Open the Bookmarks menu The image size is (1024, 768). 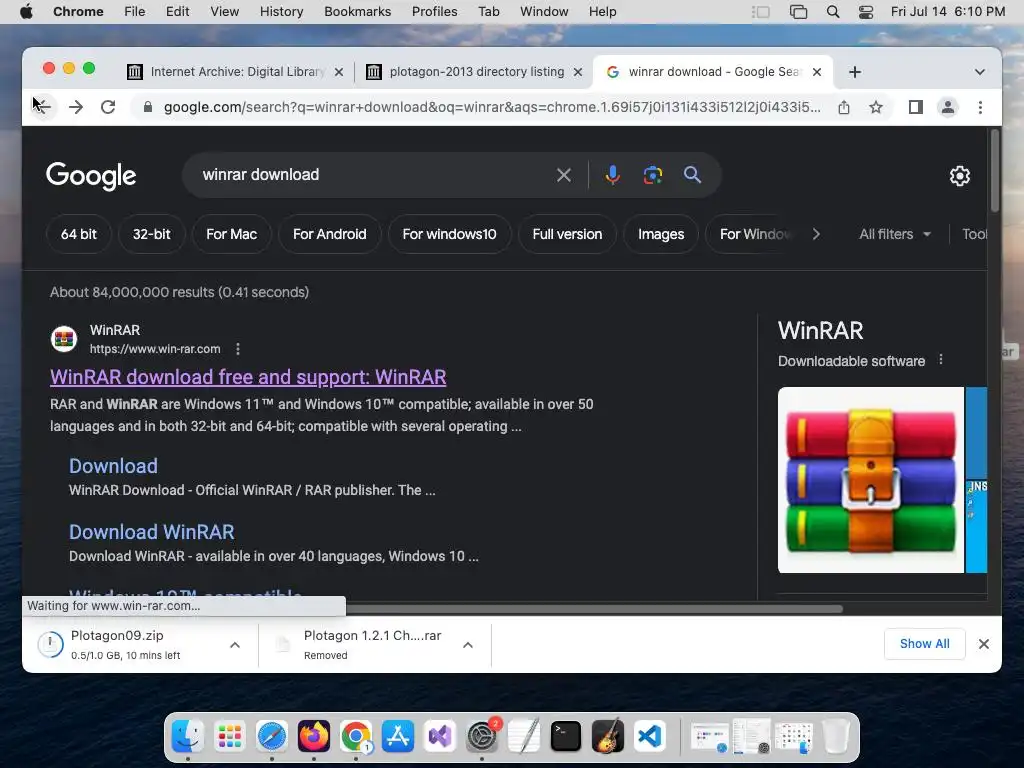(357, 12)
